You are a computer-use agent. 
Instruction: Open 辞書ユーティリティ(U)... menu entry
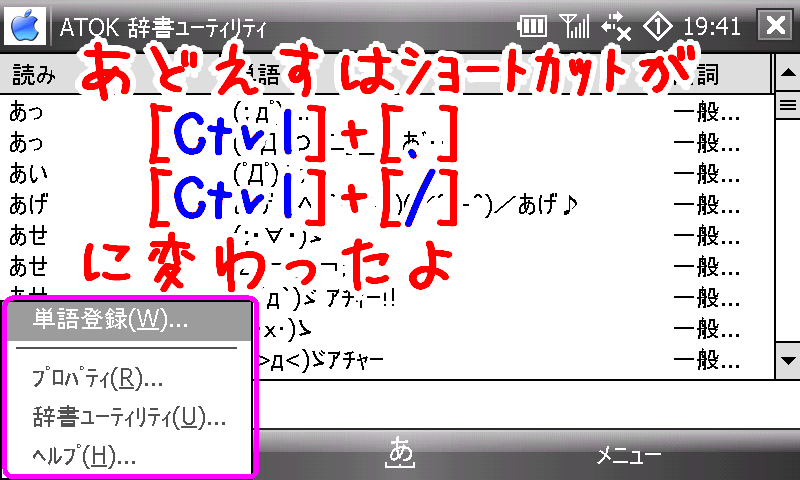(130, 417)
